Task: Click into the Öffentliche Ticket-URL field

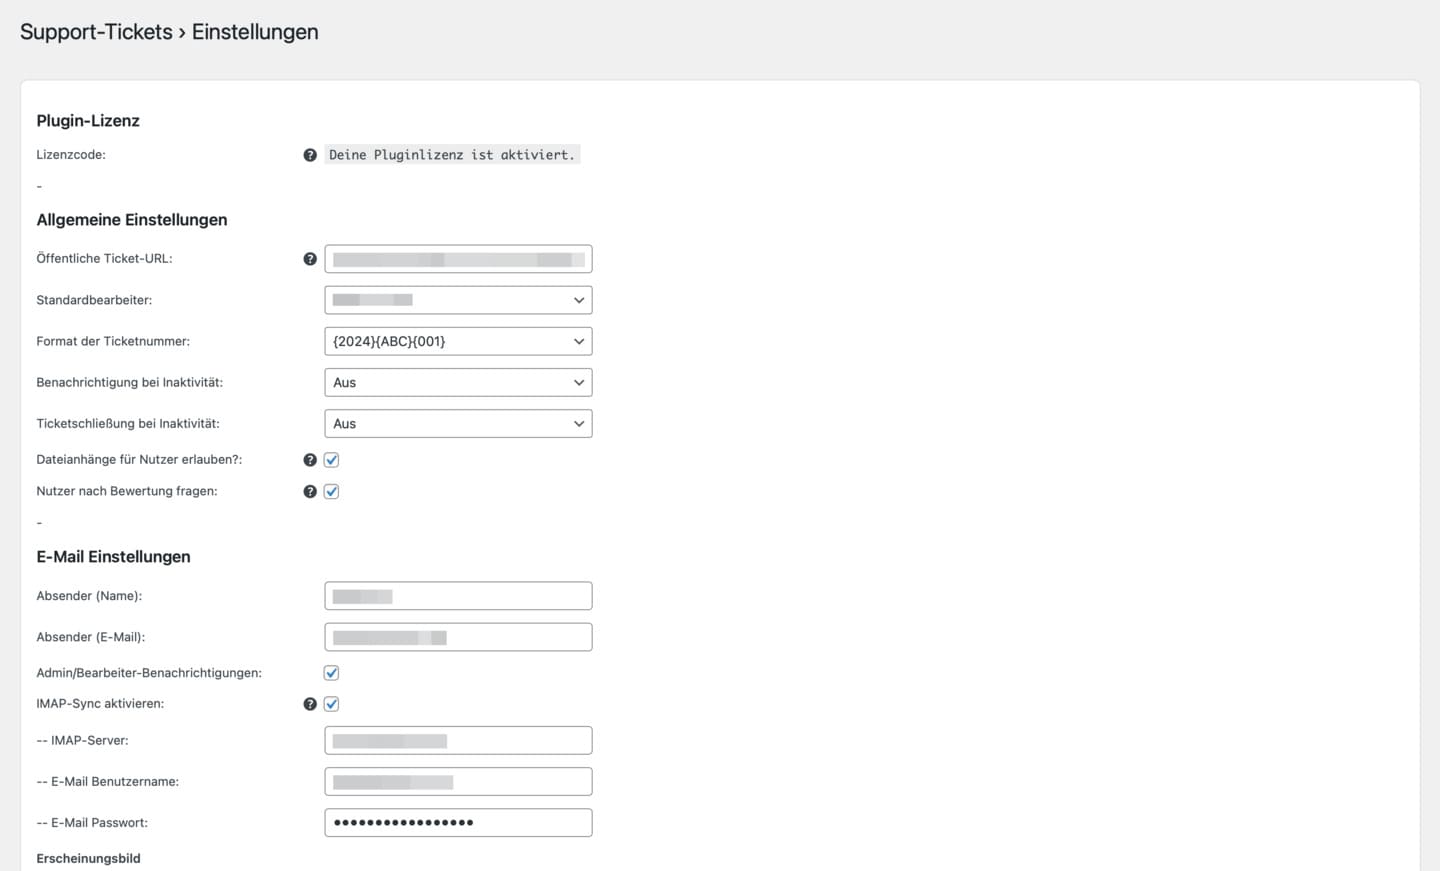Action: (x=458, y=259)
